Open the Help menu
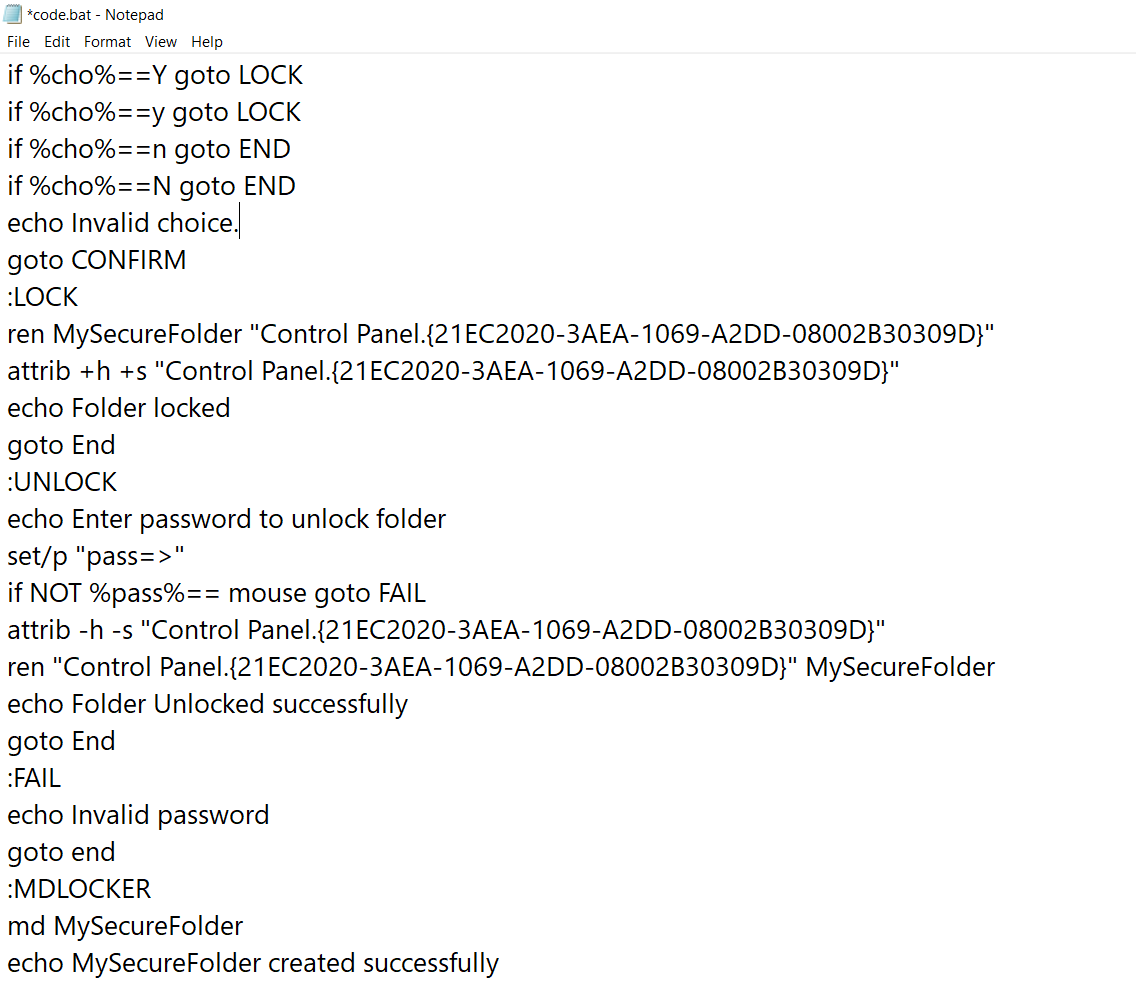Image resolution: width=1136 pixels, height=988 pixels. (x=206, y=42)
